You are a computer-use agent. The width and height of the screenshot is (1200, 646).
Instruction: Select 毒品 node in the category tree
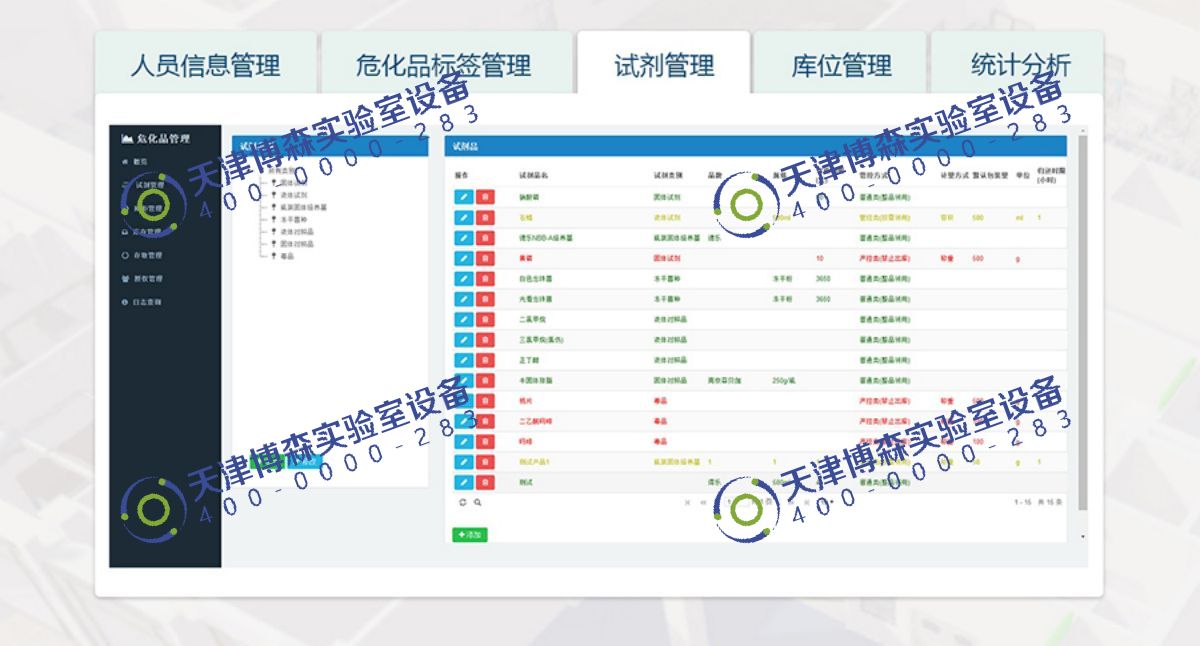coord(287,255)
